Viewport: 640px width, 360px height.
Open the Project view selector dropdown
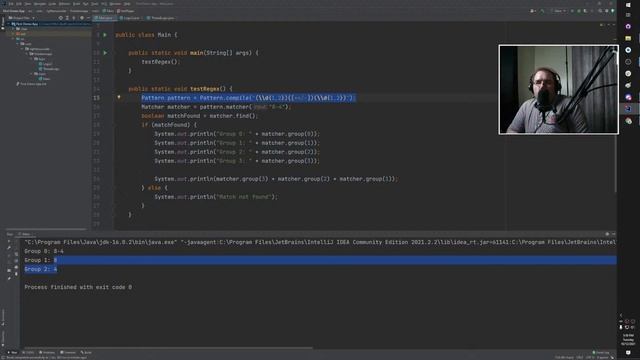[x=22, y=18]
